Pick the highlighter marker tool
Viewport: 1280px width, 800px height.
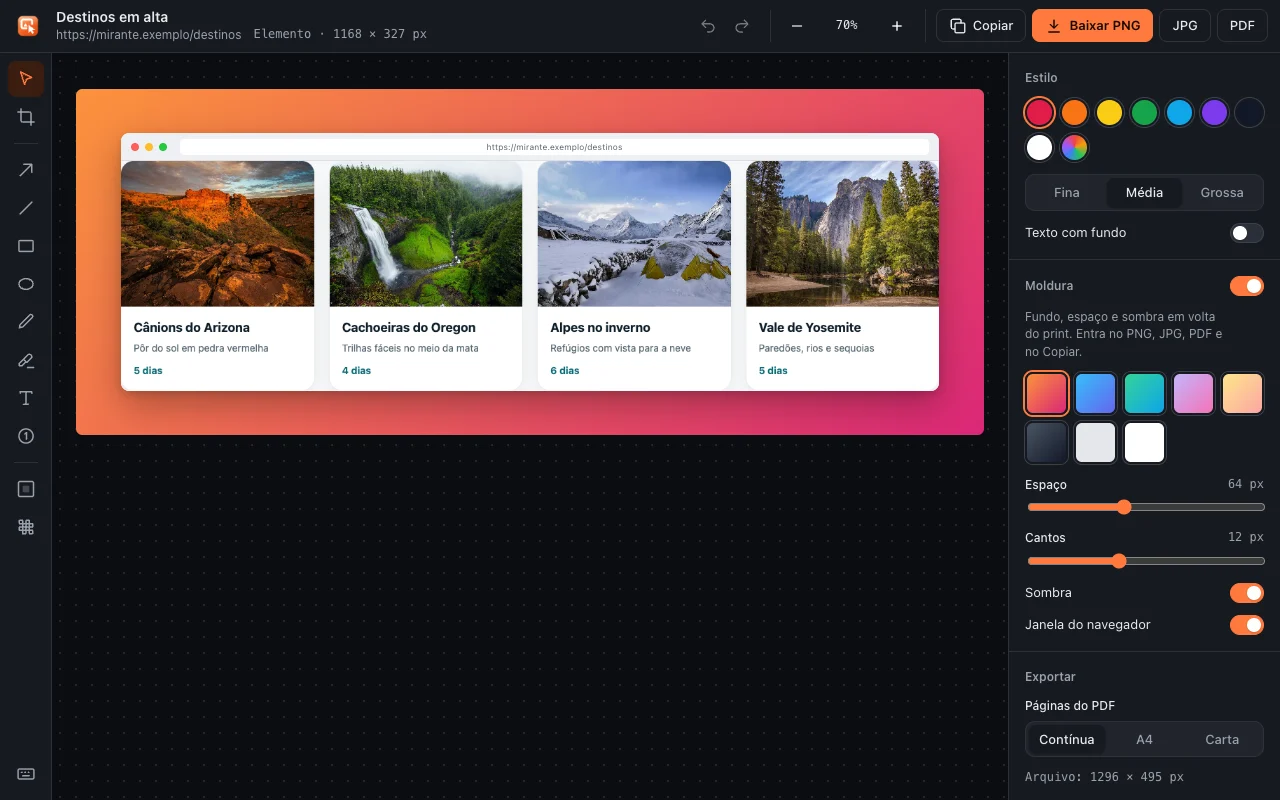coord(26,360)
